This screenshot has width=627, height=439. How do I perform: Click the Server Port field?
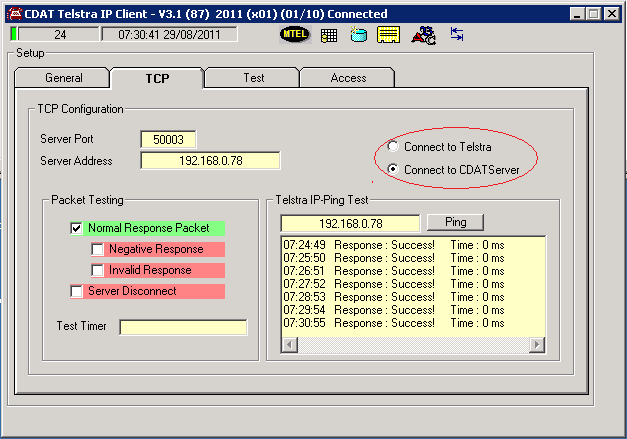point(168,140)
